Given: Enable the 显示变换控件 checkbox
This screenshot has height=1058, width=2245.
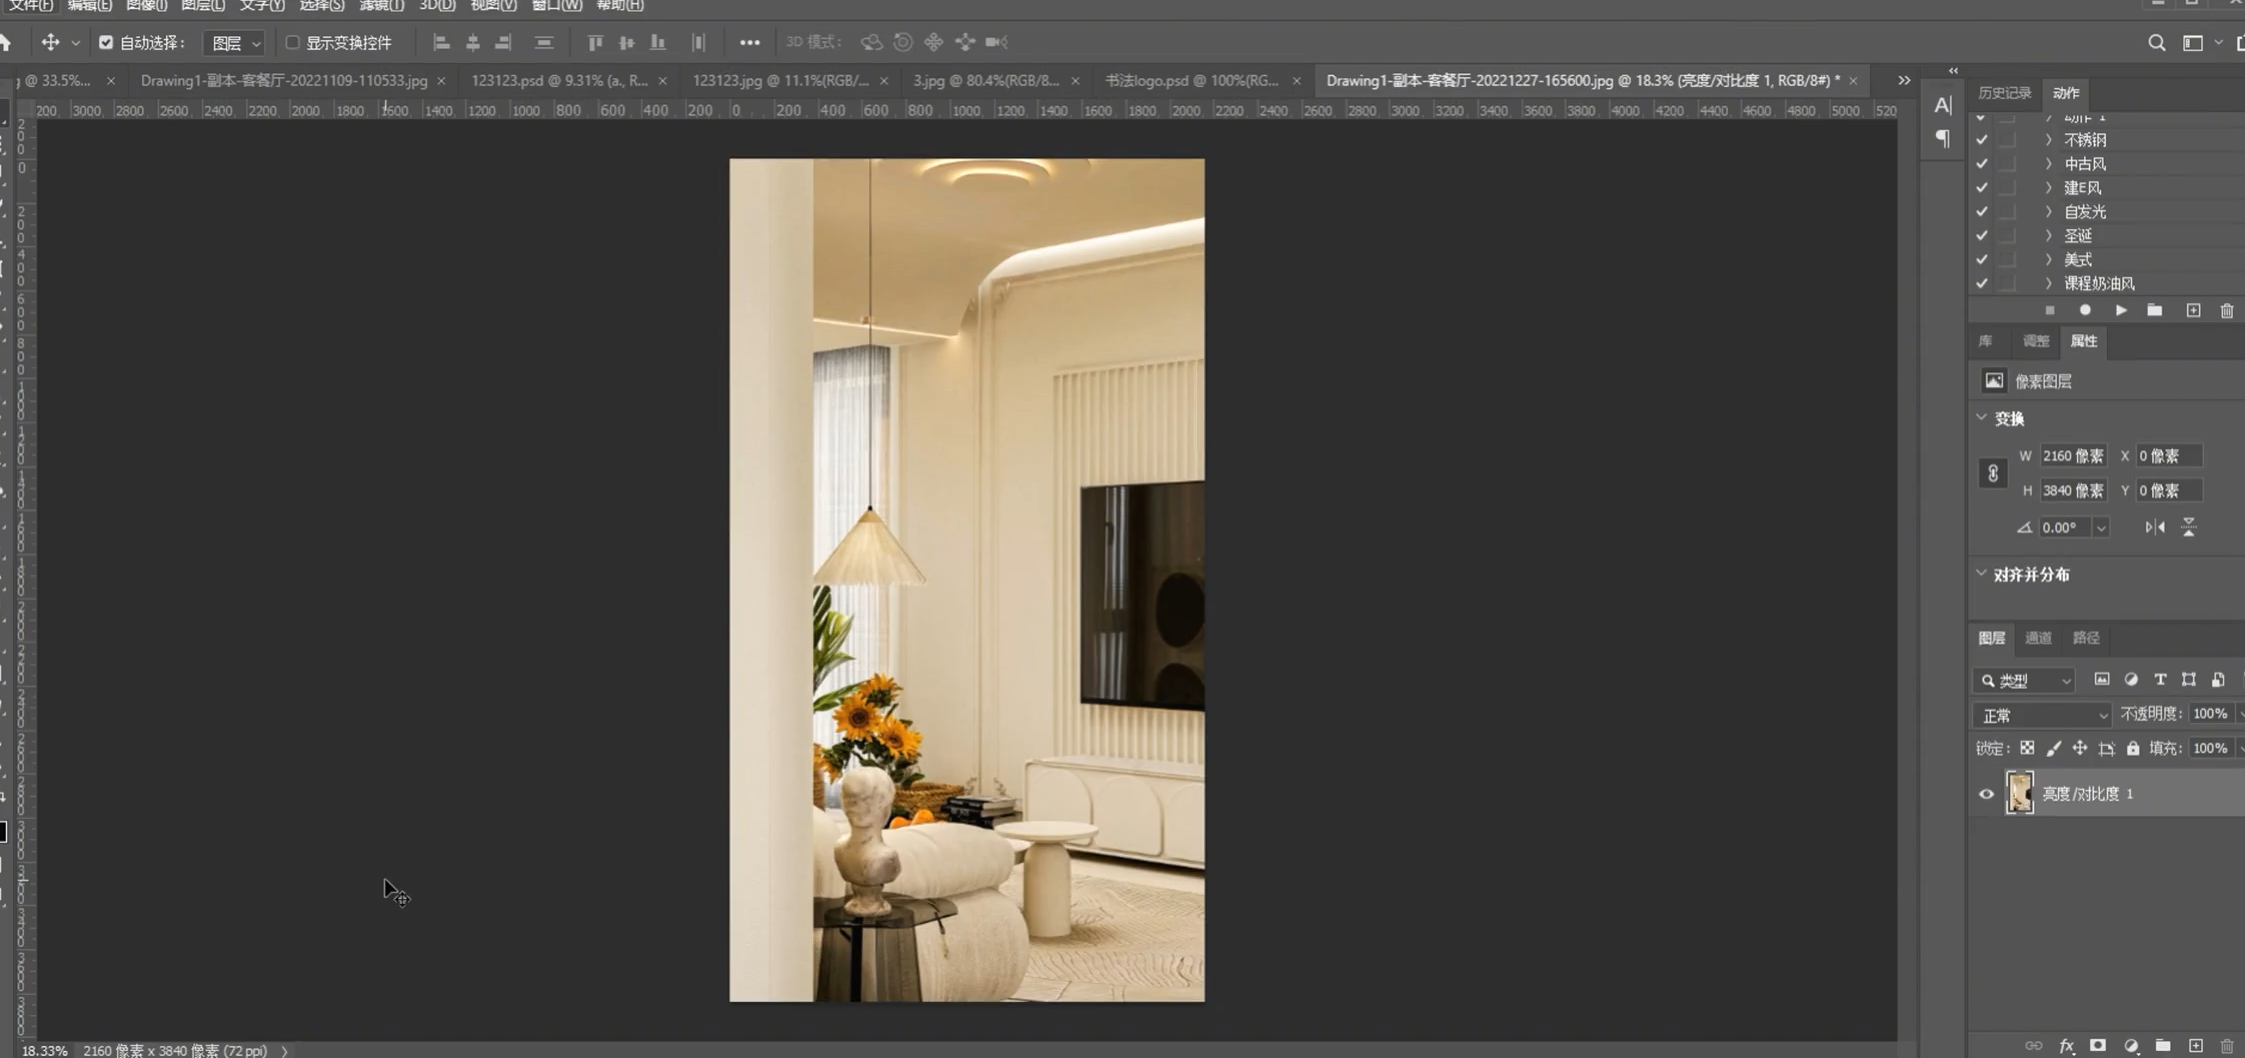Looking at the screenshot, I should pyautogui.click(x=292, y=42).
